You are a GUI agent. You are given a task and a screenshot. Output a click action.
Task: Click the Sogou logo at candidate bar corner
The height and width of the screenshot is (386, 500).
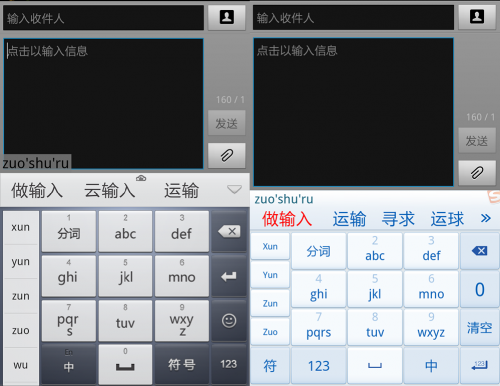494,197
